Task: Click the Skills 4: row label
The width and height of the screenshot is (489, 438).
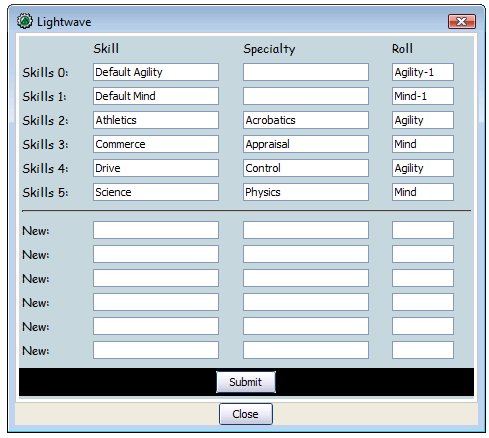Action: [45, 169]
